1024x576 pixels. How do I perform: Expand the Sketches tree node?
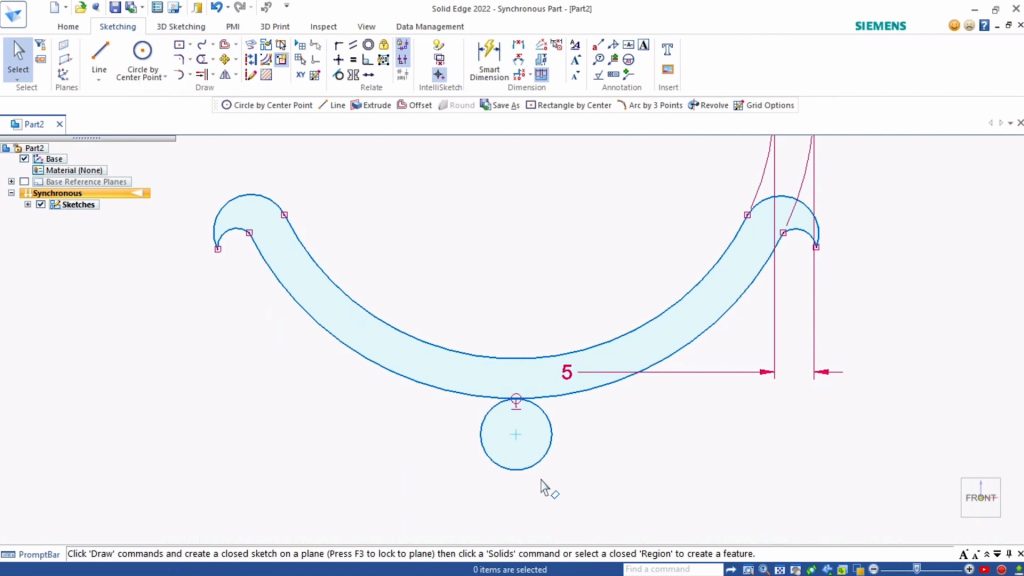click(27, 204)
